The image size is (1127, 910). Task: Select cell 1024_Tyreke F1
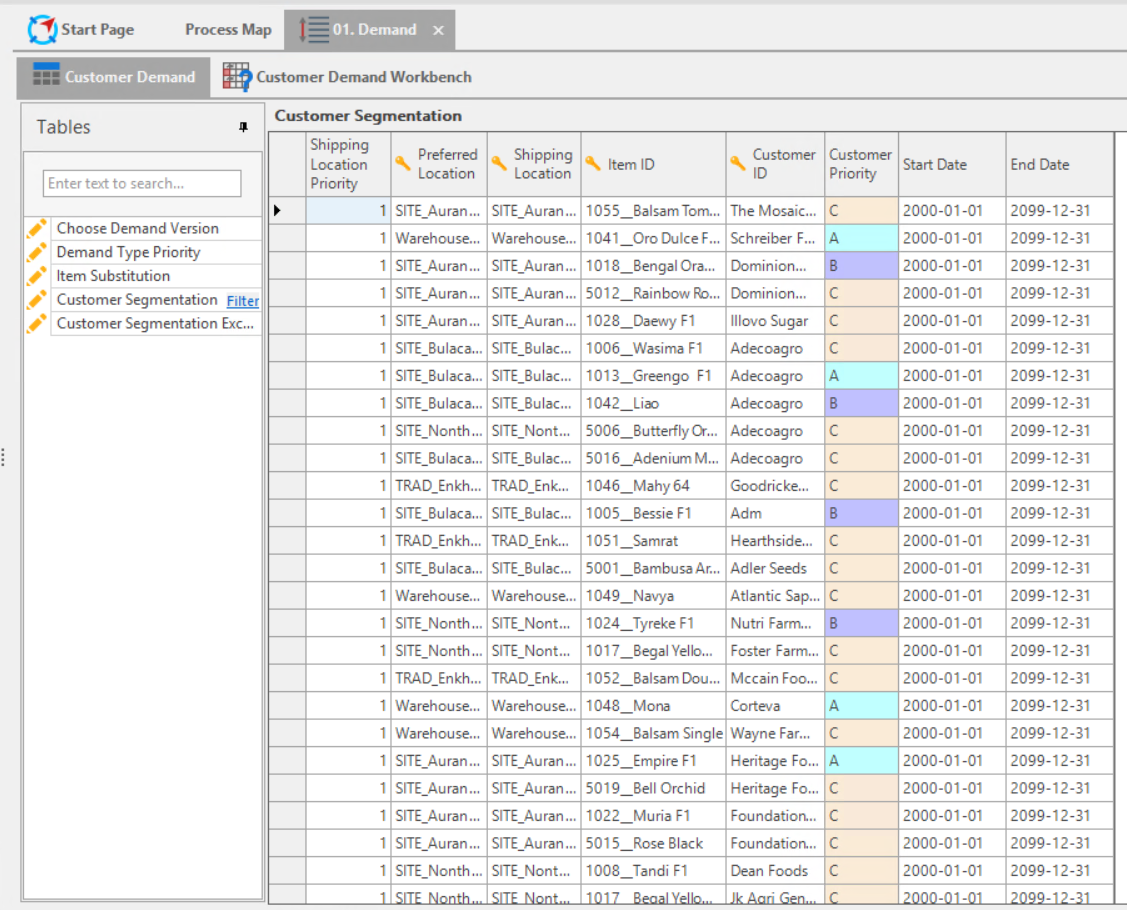(653, 623)
